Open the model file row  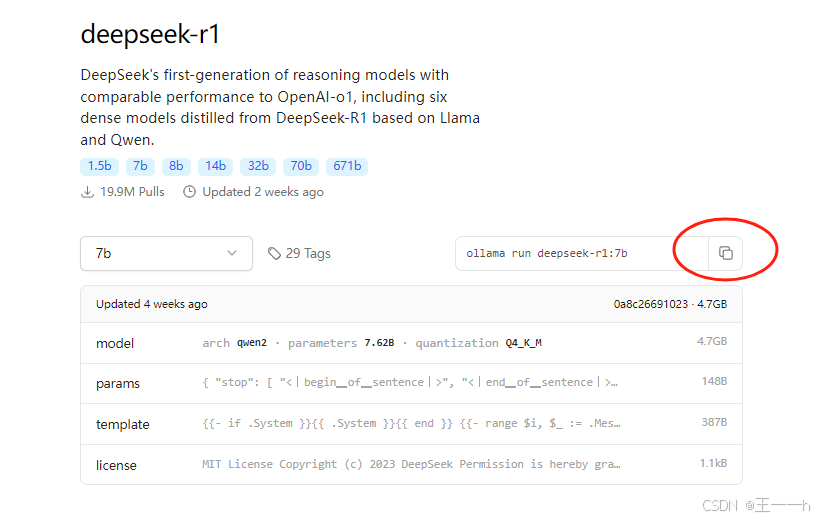click(411, 343)
